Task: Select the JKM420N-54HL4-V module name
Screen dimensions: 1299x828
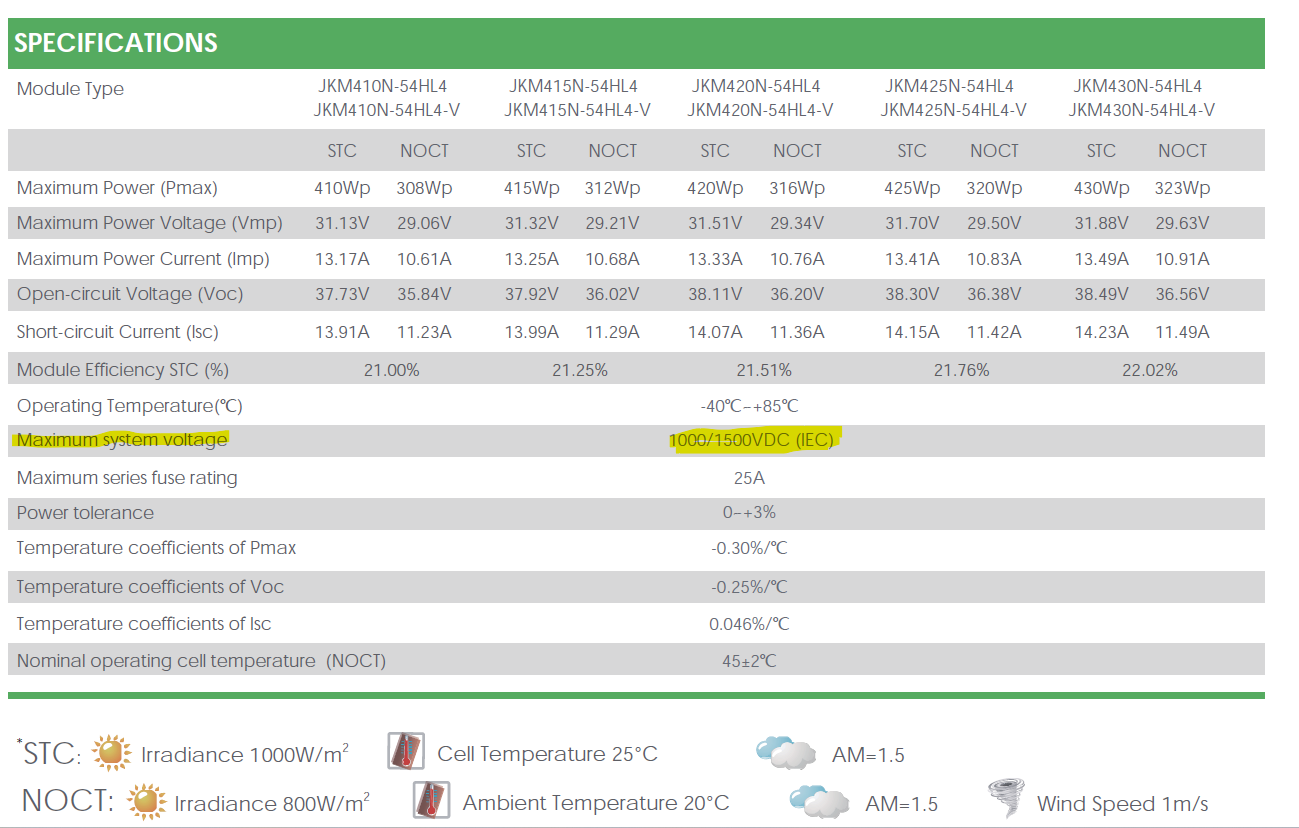Action: click(x=760, y=110)
